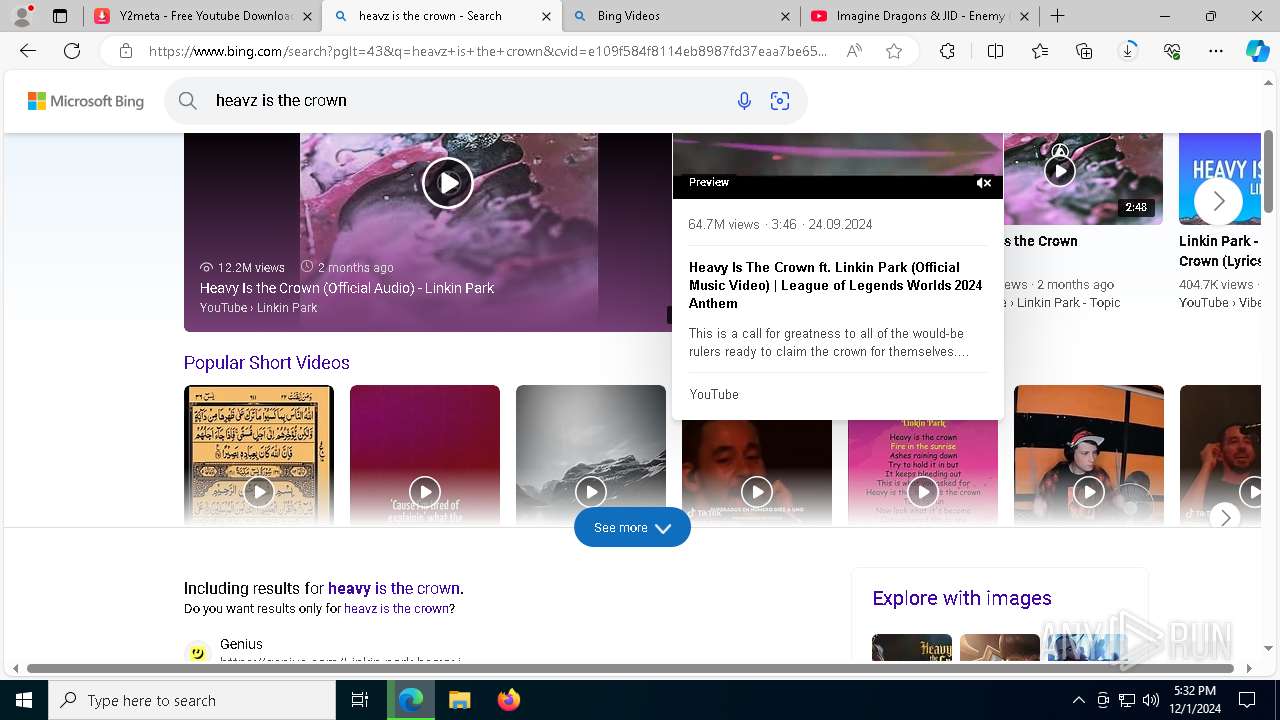The width and height of the screenshot is (1280, 720).
Task: Open Heavy Is the Crown Official Audio title
Action: click(347, 288)
